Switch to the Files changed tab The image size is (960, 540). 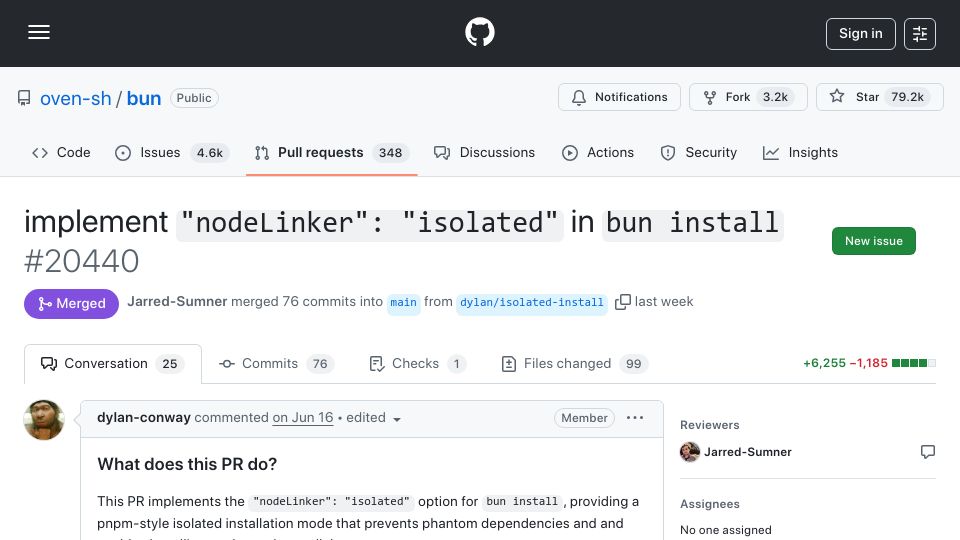pos(574,364)
